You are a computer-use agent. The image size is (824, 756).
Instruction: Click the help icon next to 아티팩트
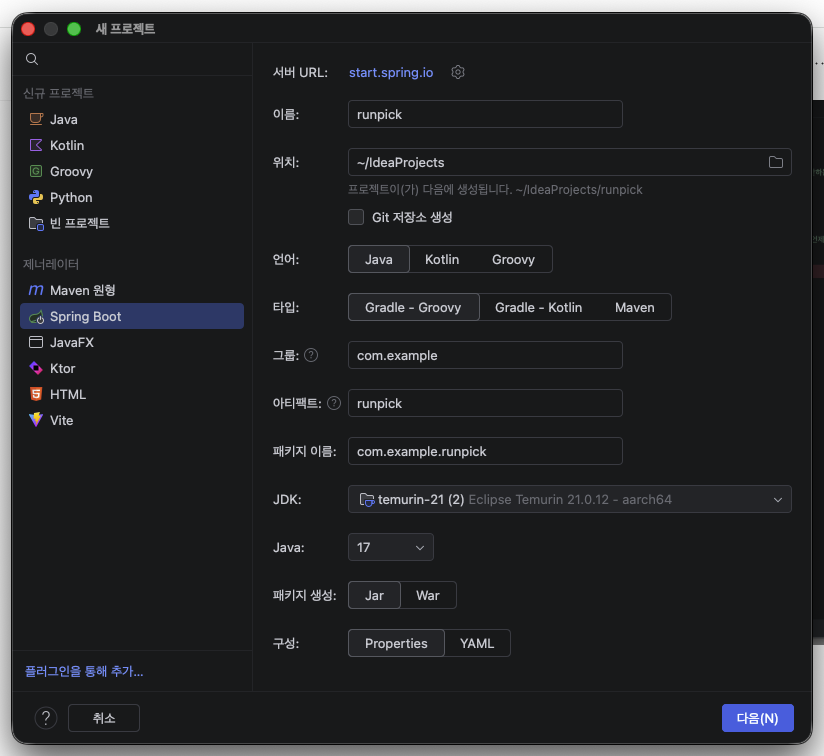click(334, 403)
